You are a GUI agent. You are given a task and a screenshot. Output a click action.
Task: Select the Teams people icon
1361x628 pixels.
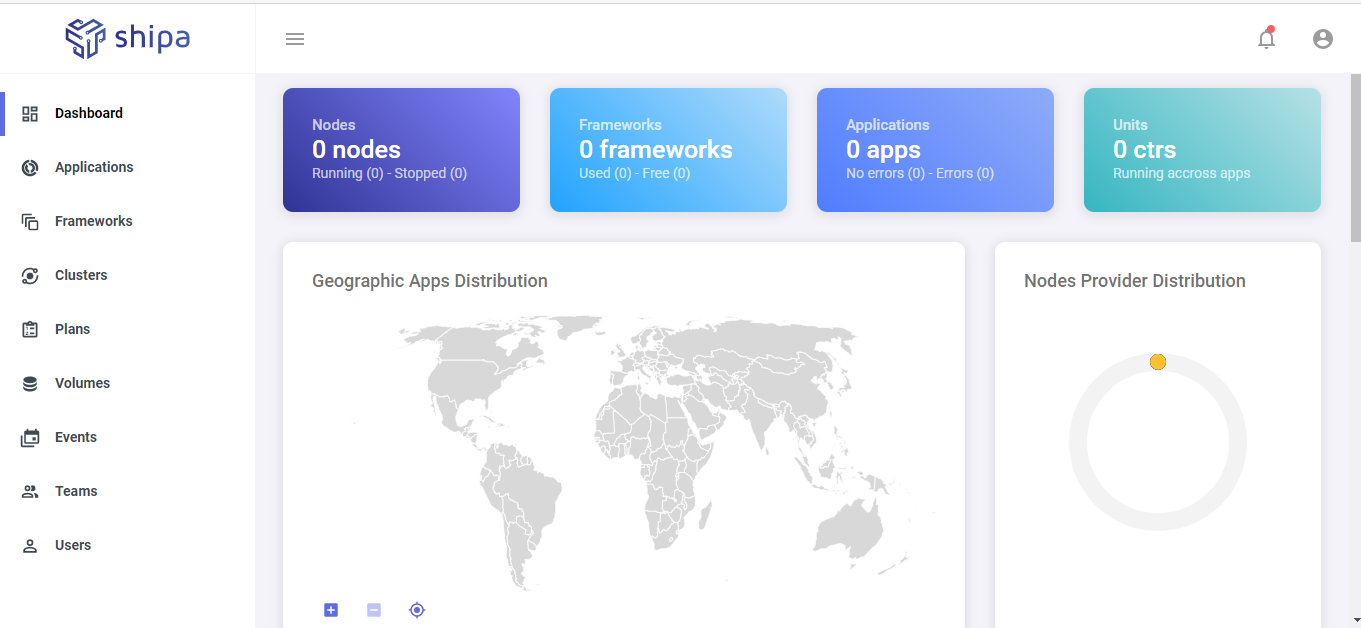30,491
